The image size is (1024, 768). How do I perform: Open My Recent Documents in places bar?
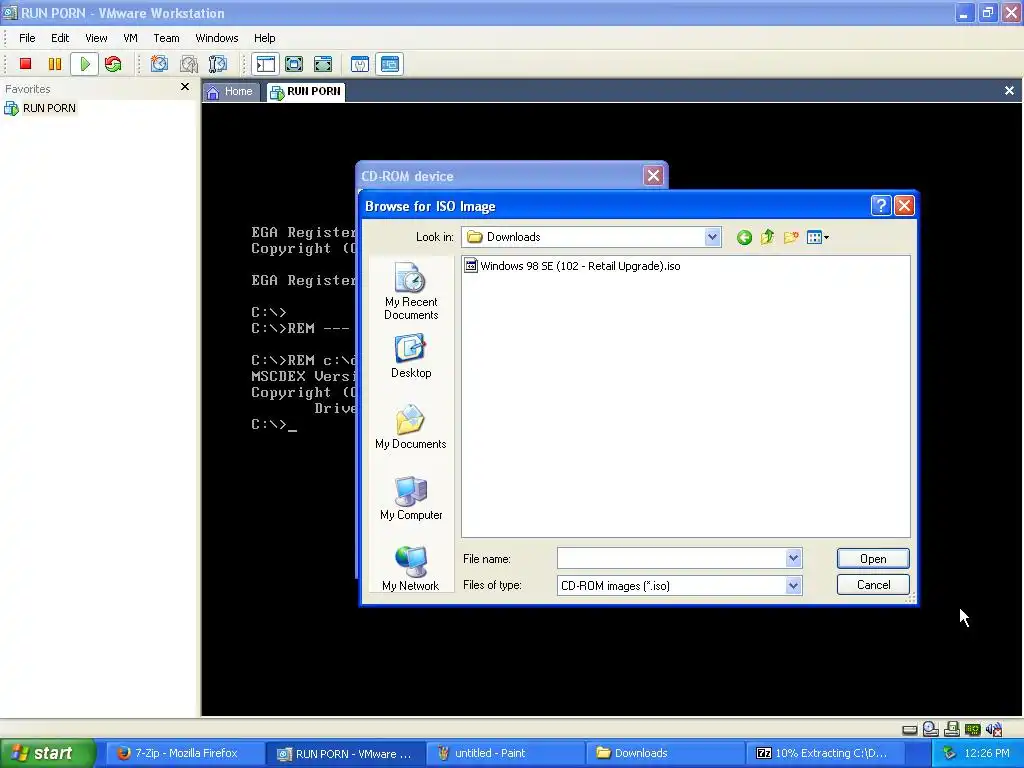coord(411,291)
